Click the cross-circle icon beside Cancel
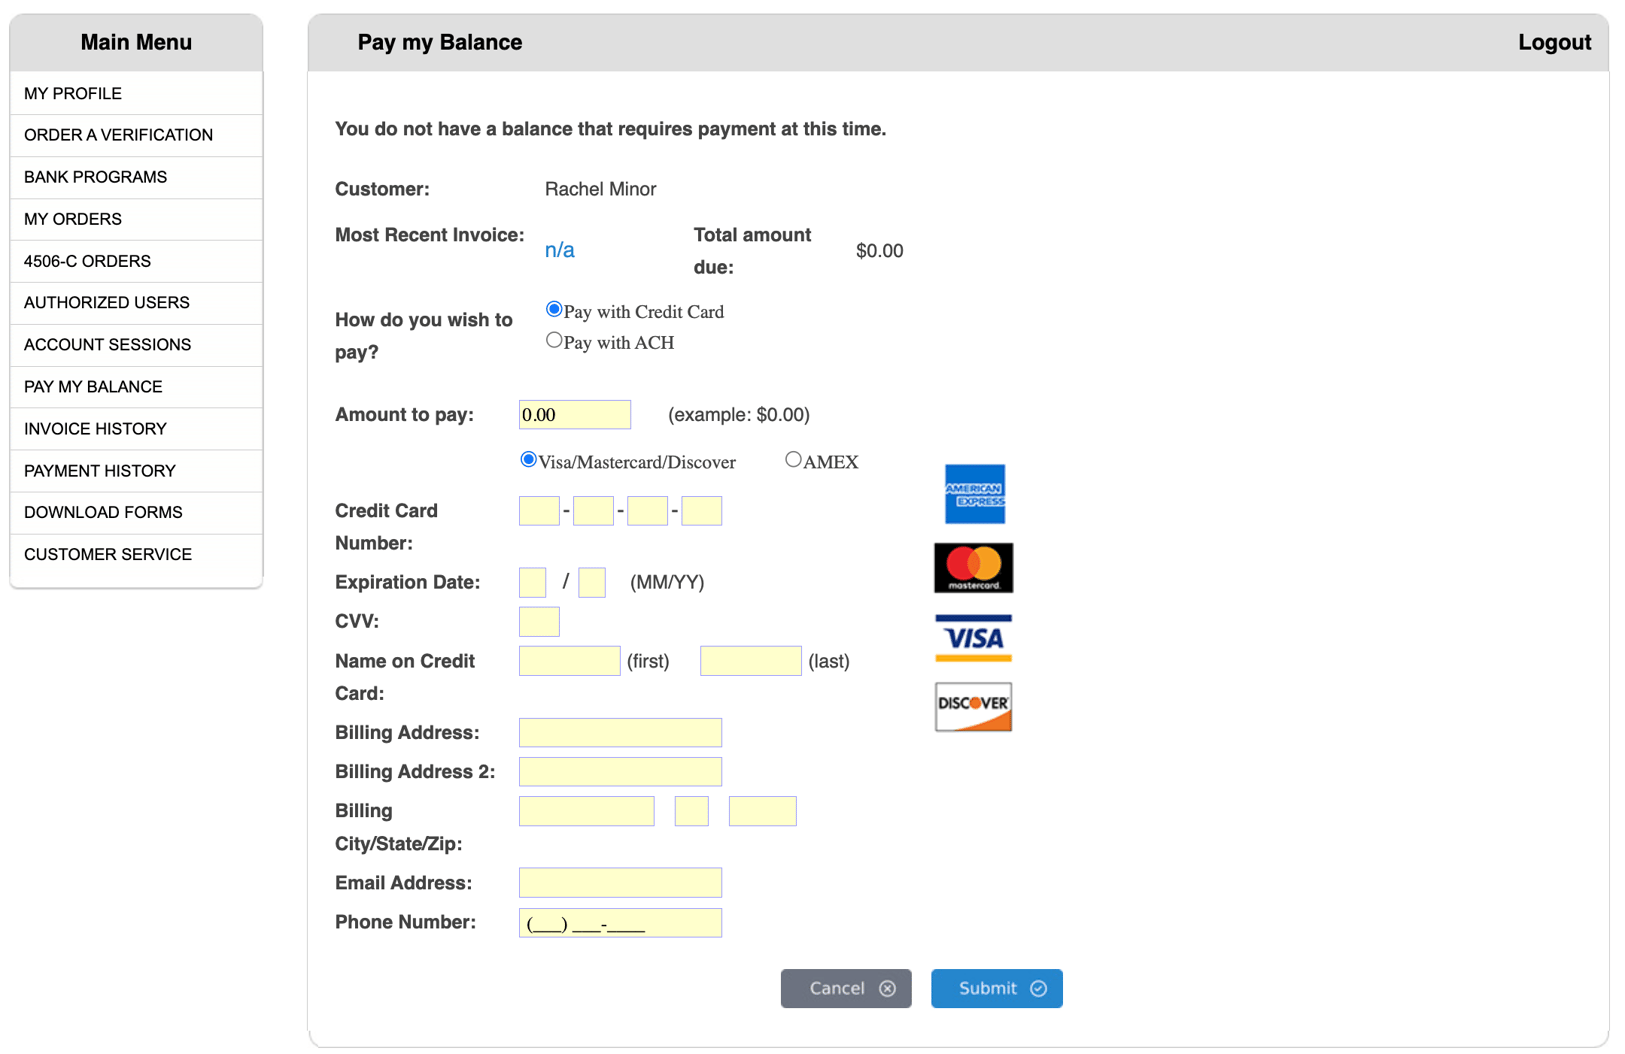Screen dimensions: 1625x1054 888,988
